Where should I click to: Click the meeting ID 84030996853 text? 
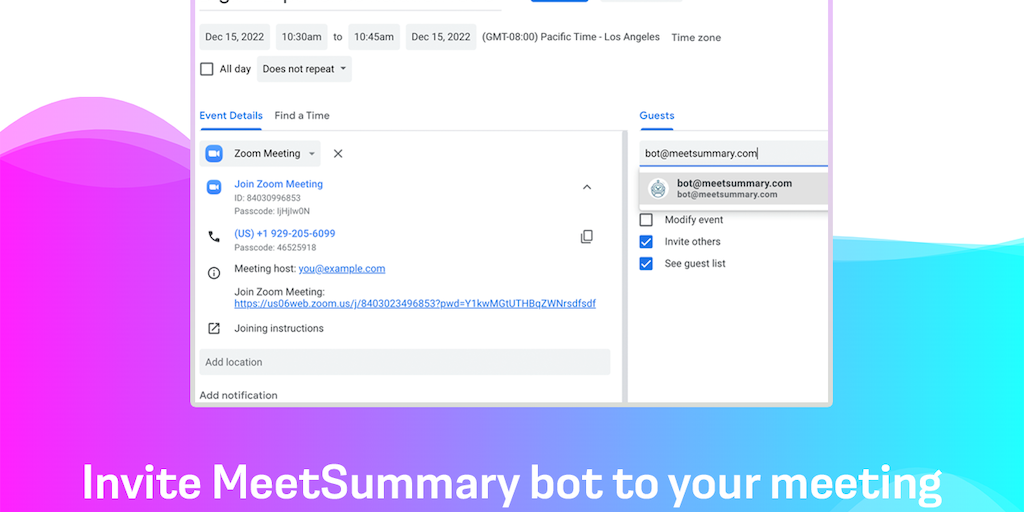pyautogui.click(x=268, y=198)
